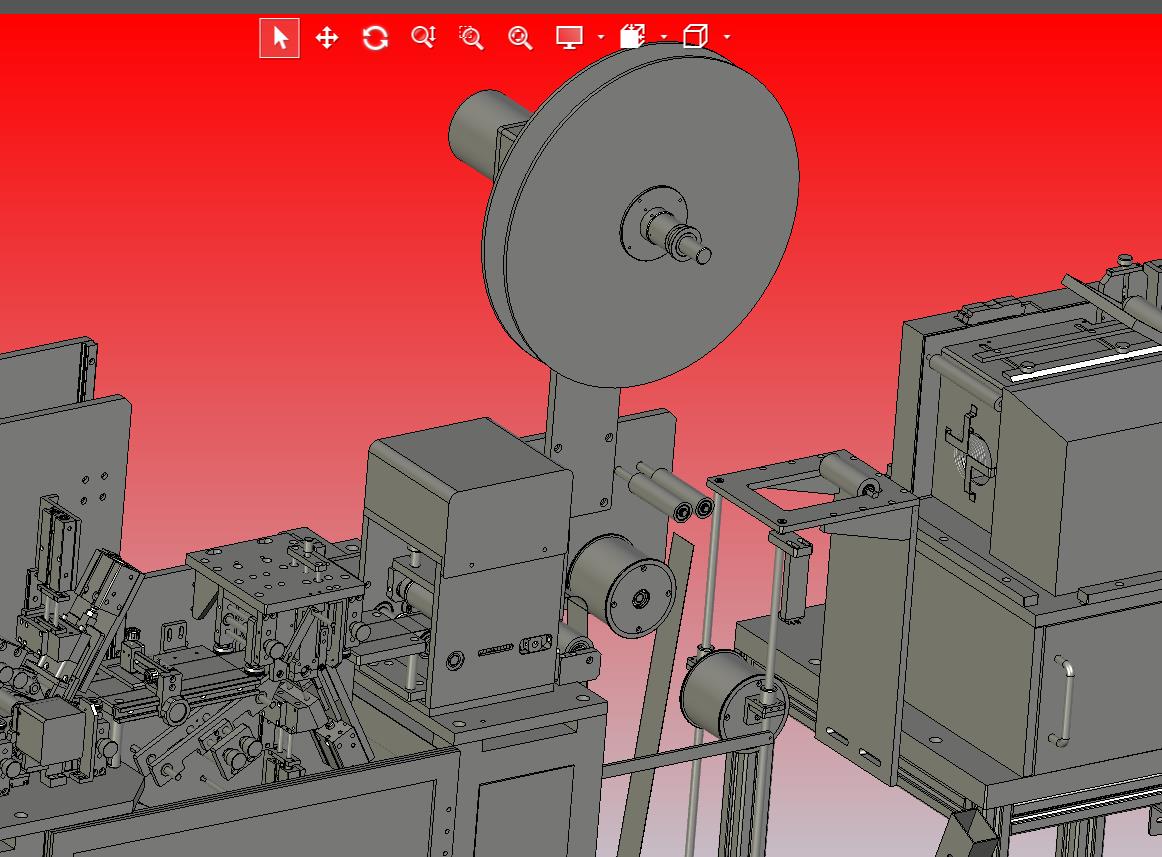Choose the Pan move tool
1162x857 pixels.
click(327, 37)
